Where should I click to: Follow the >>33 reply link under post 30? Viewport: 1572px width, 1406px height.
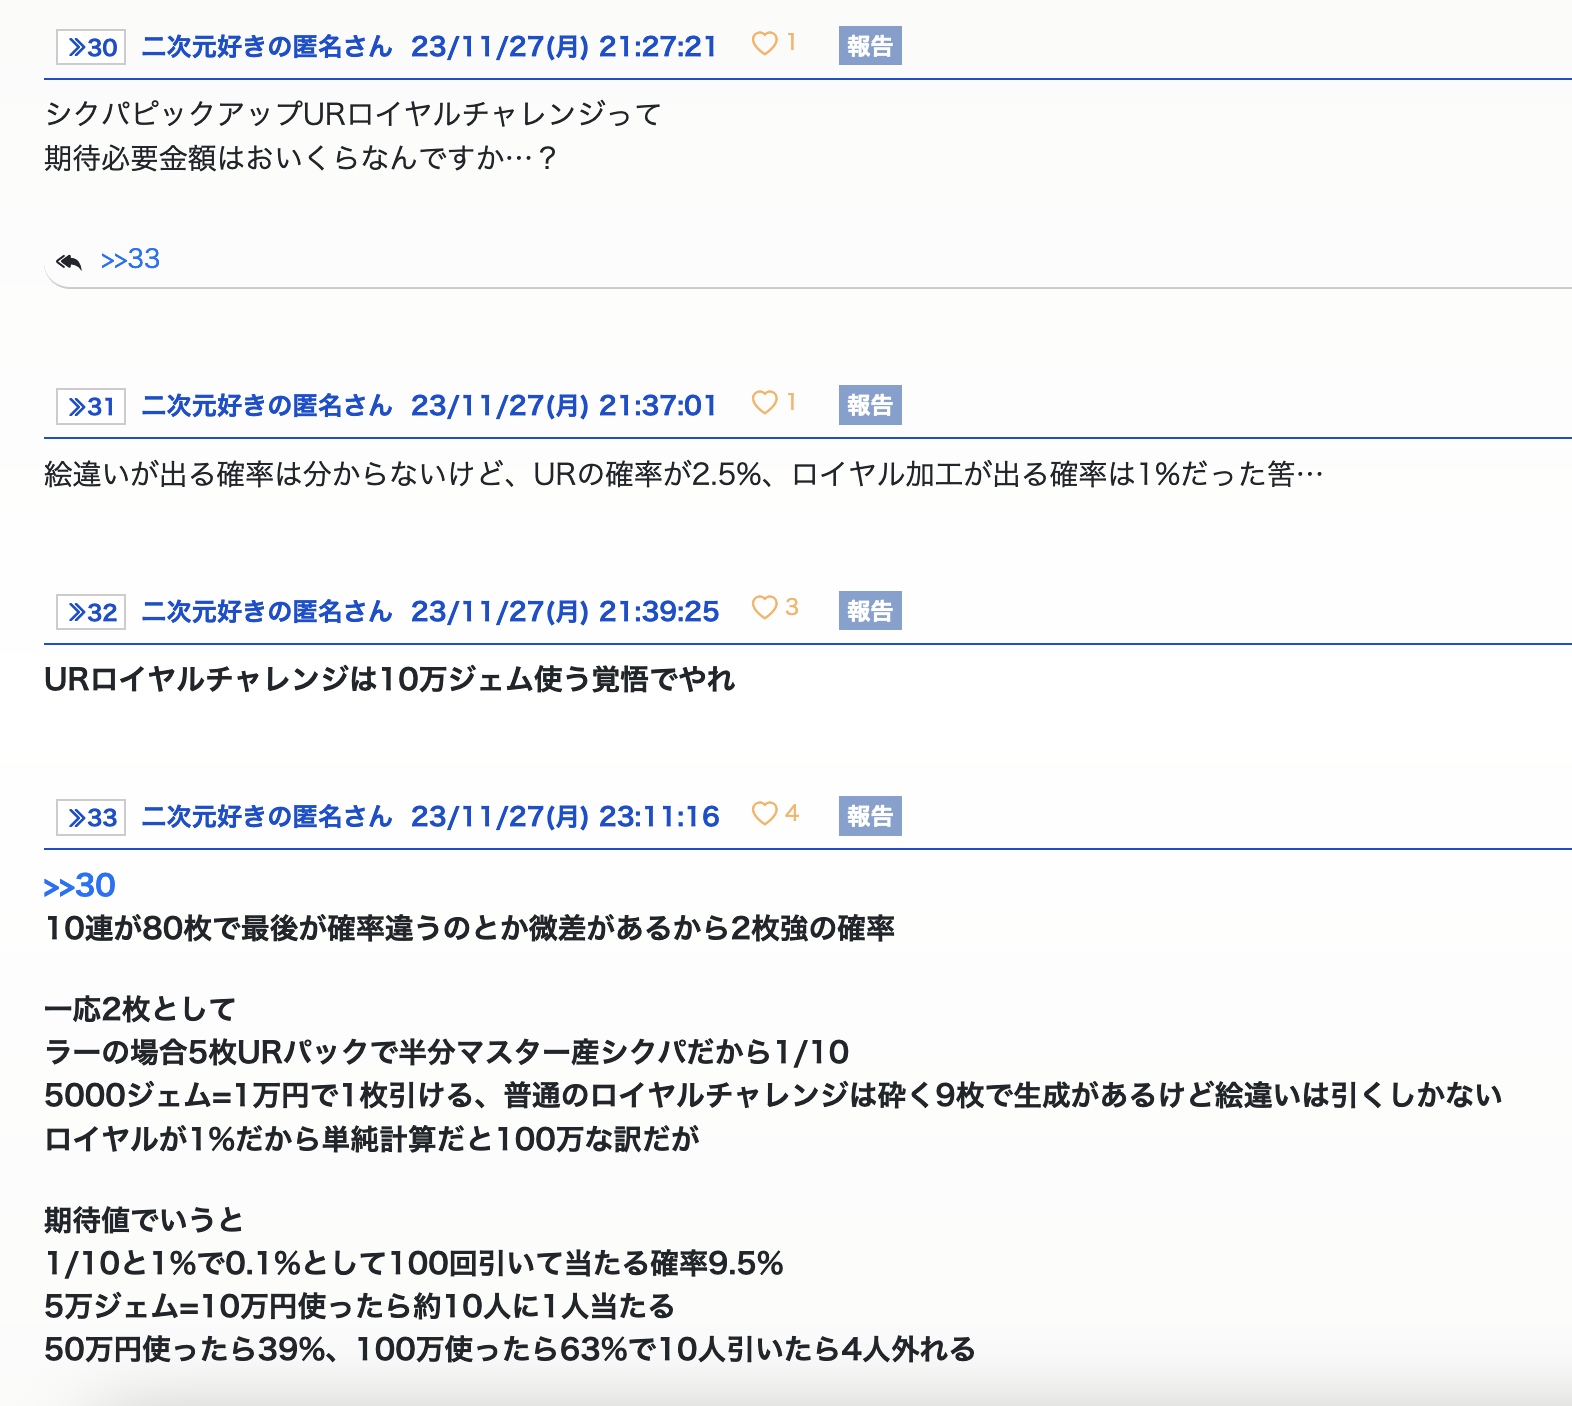coord(130,260)
